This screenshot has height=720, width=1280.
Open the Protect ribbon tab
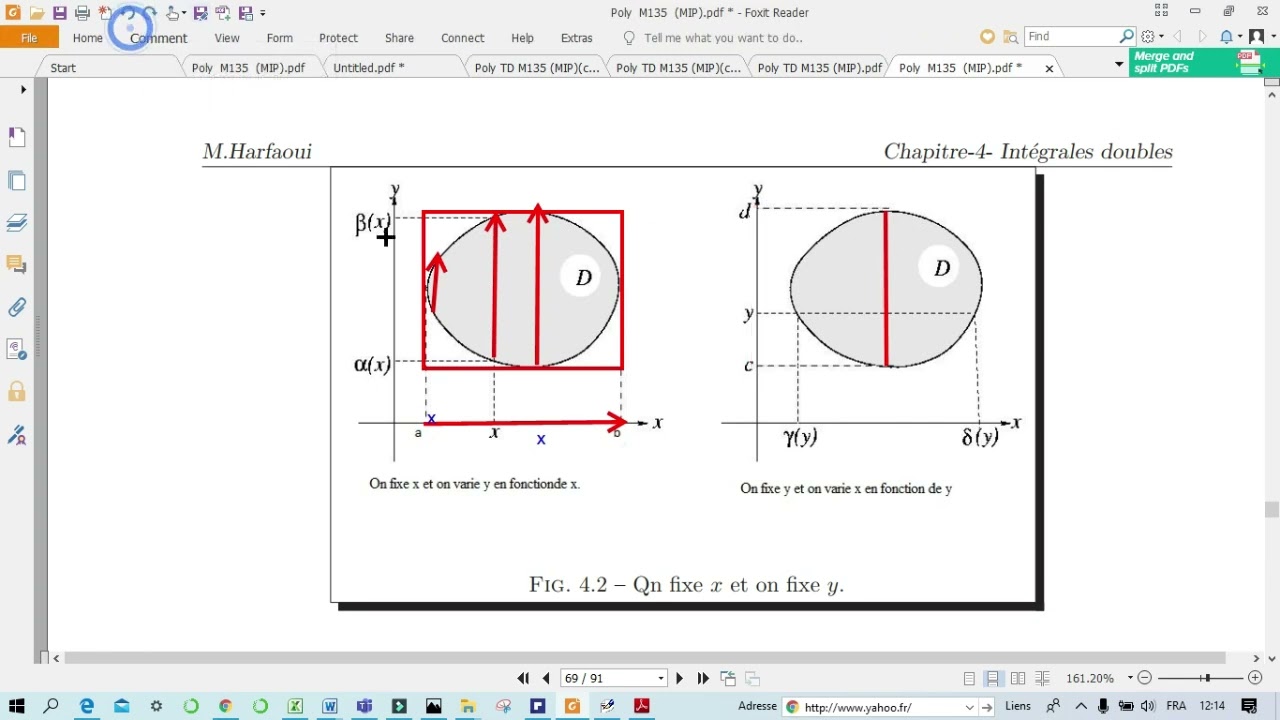[x=338, y=38]
